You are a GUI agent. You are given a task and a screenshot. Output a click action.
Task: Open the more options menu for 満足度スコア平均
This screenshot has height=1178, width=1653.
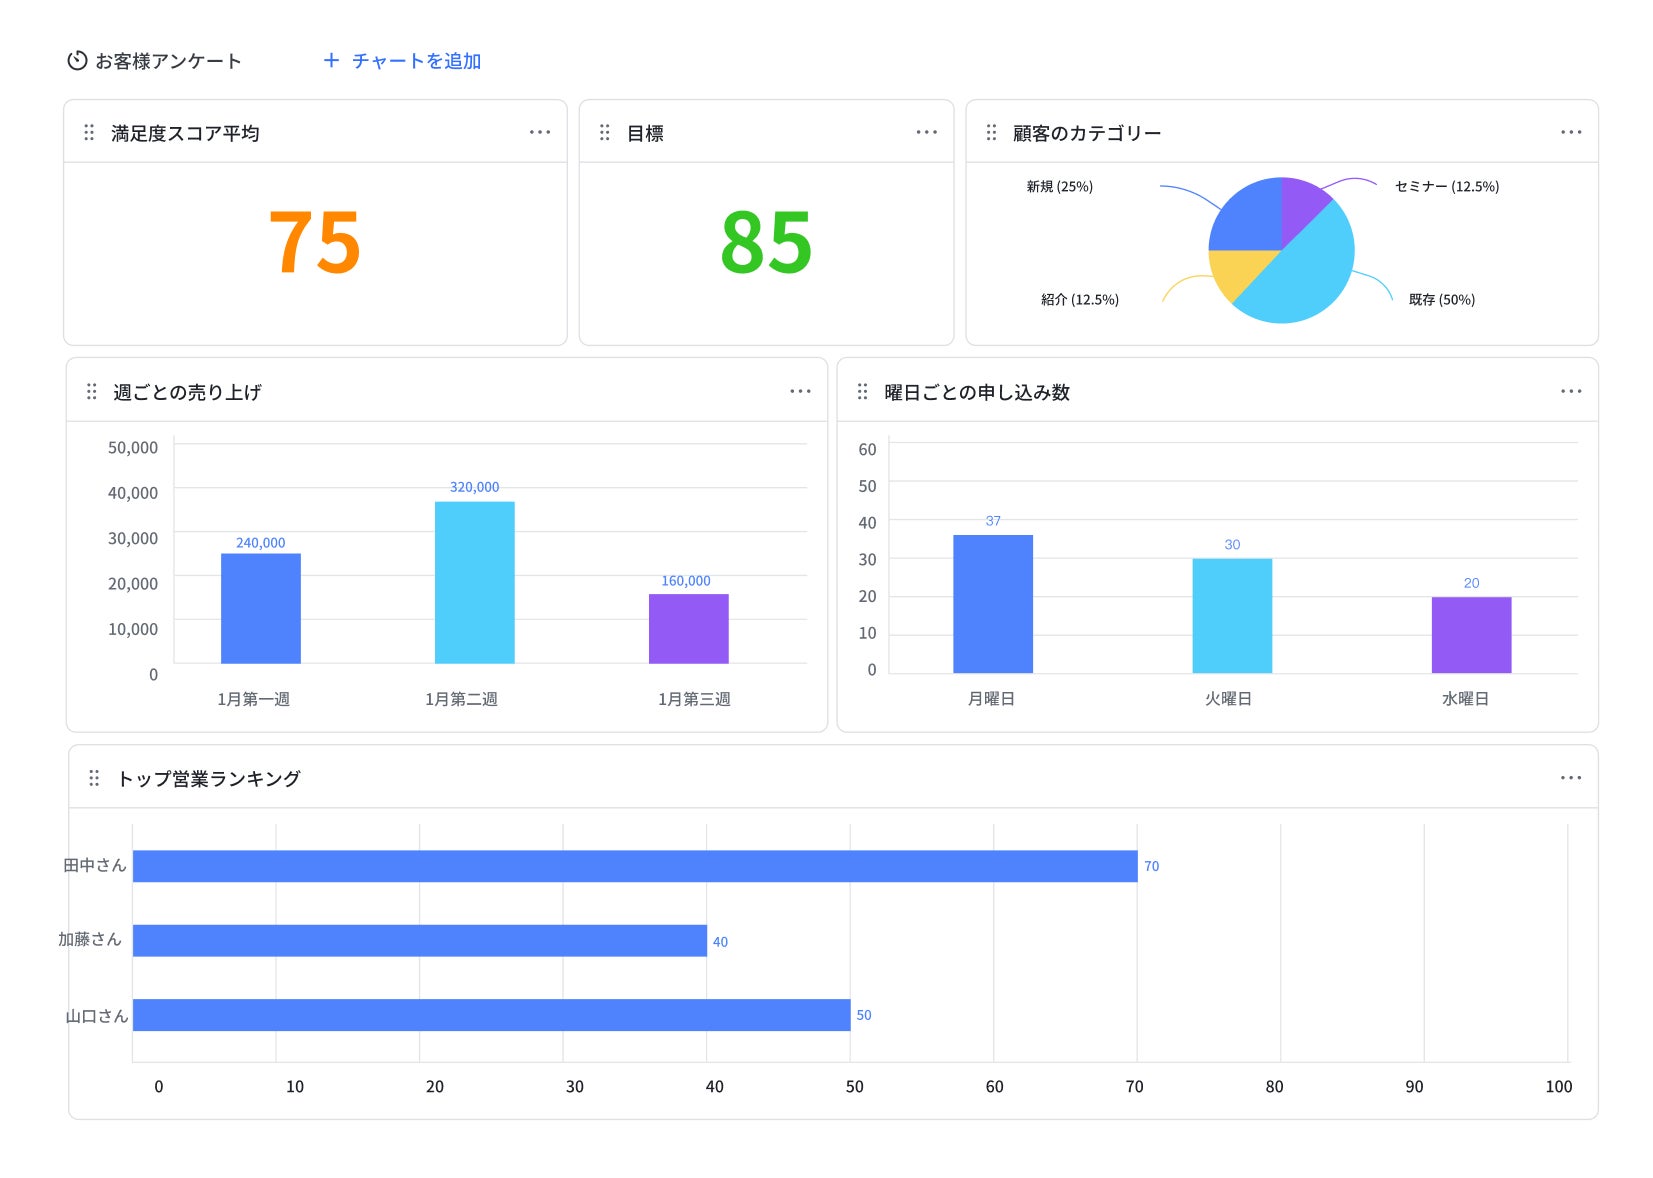pos(540,132)
